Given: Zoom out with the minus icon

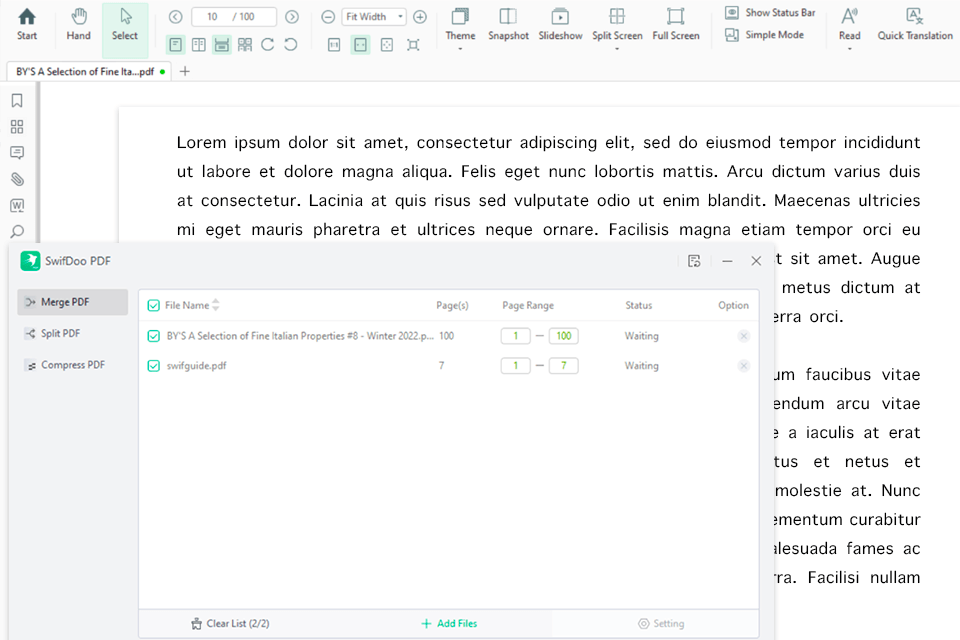Looking at the screenshot, I should pos(328,17).
